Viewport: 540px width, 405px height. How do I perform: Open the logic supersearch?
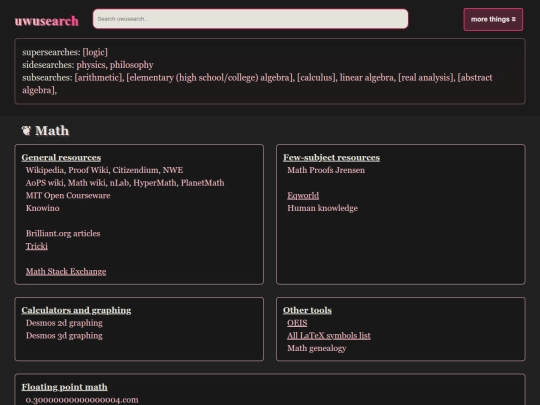95,52
